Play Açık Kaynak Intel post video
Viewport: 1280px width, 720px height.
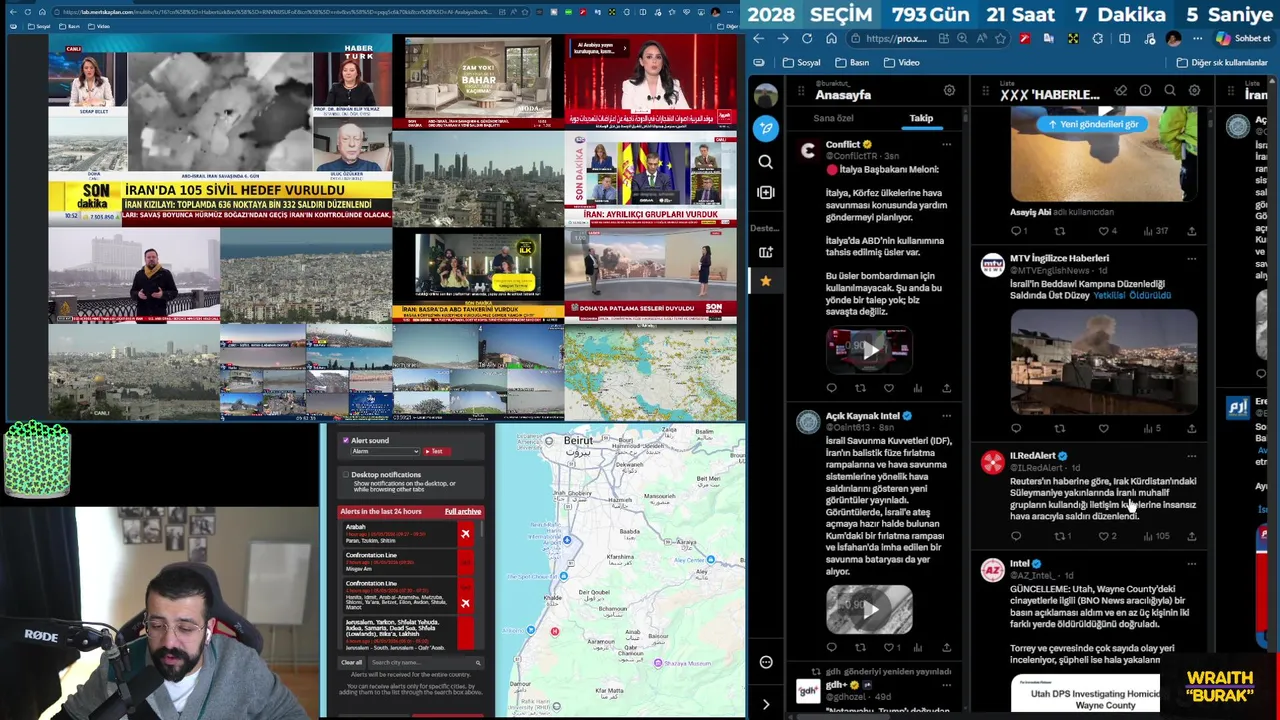coord(869,609)
